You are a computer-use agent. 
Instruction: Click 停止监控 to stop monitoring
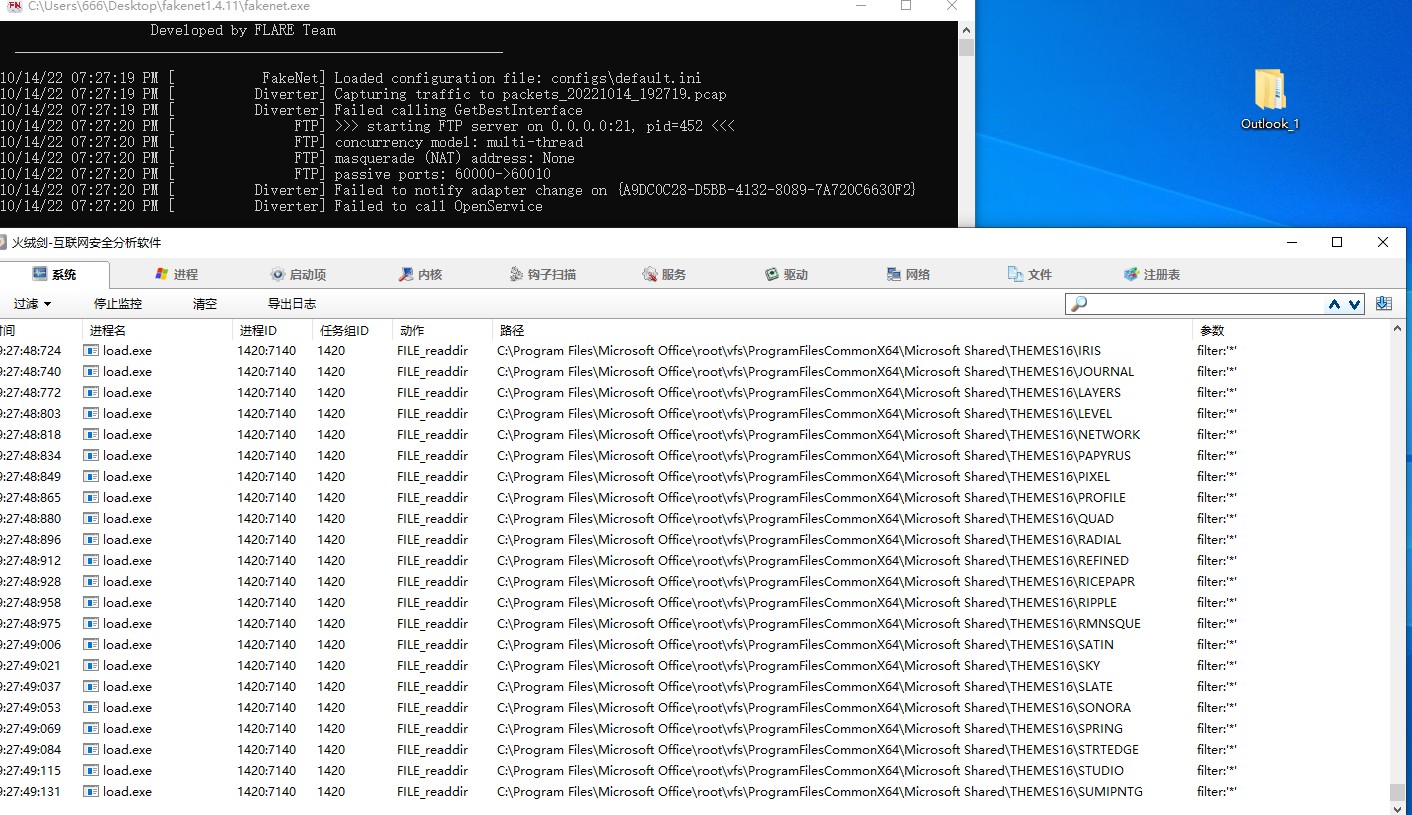[x=118, y=304]
